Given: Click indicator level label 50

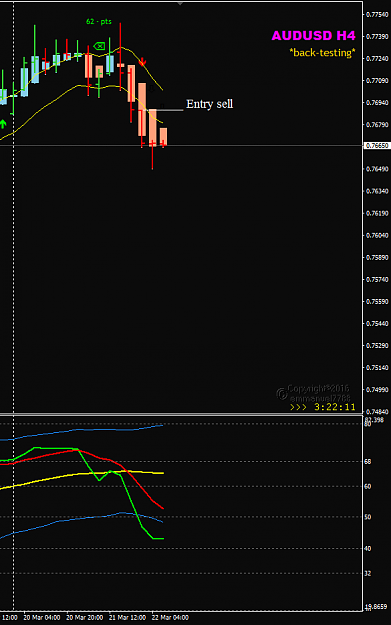Looking at the screenshot, I should tap(367, 517).
